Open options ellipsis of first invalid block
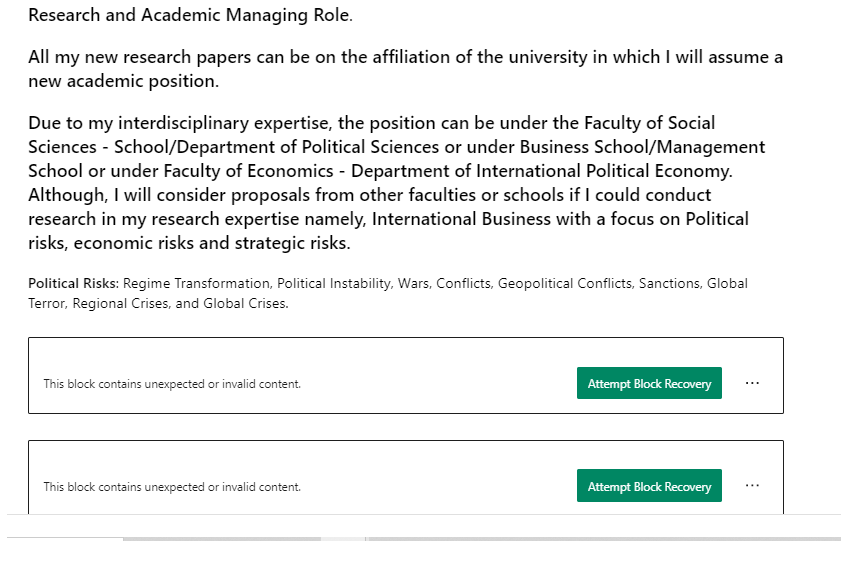 pyautogui.click(x=752, y=383)
